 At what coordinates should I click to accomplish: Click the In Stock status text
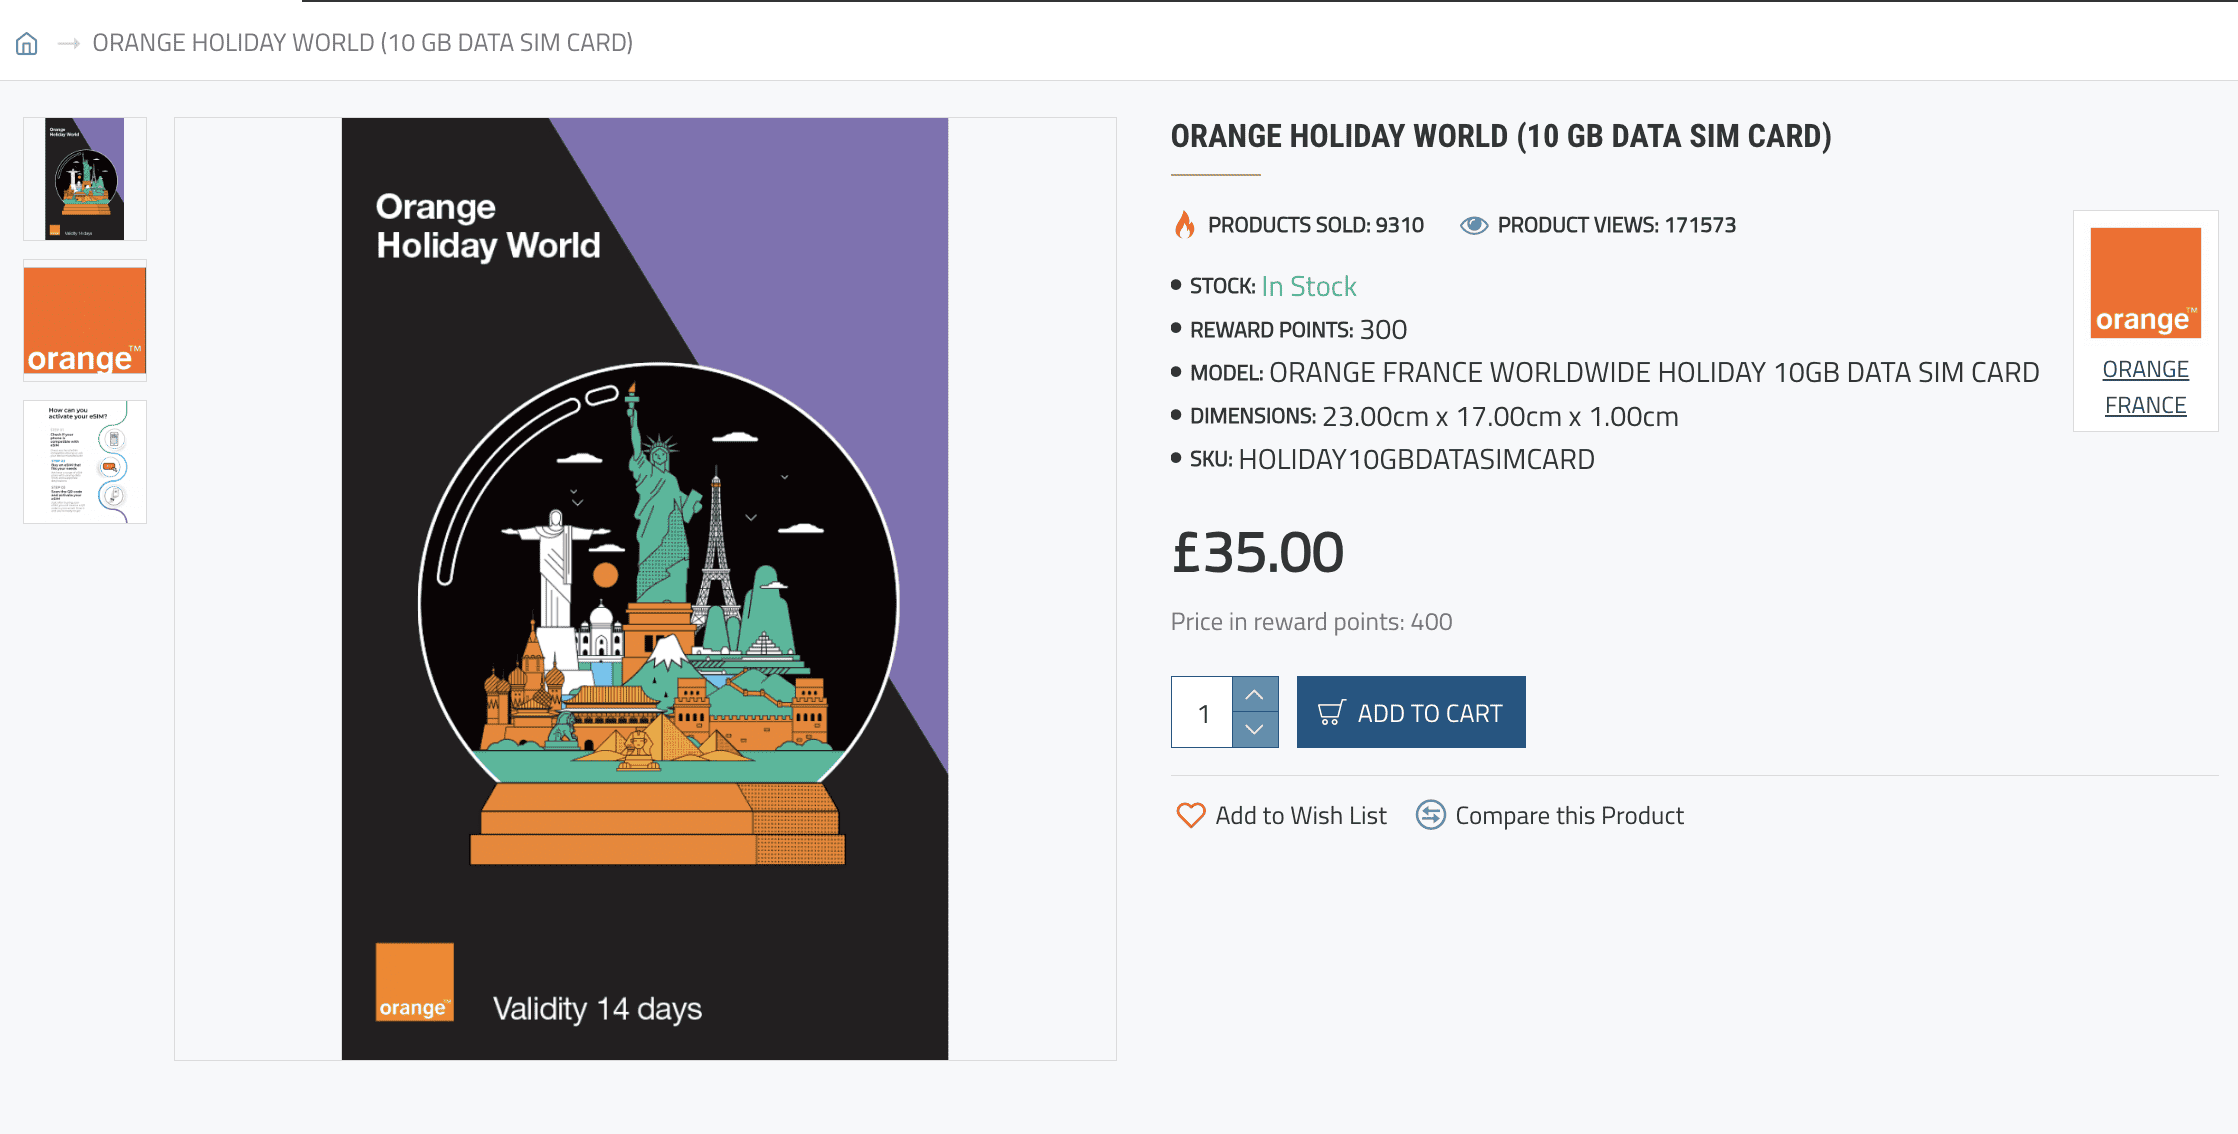pos(1308,287)
